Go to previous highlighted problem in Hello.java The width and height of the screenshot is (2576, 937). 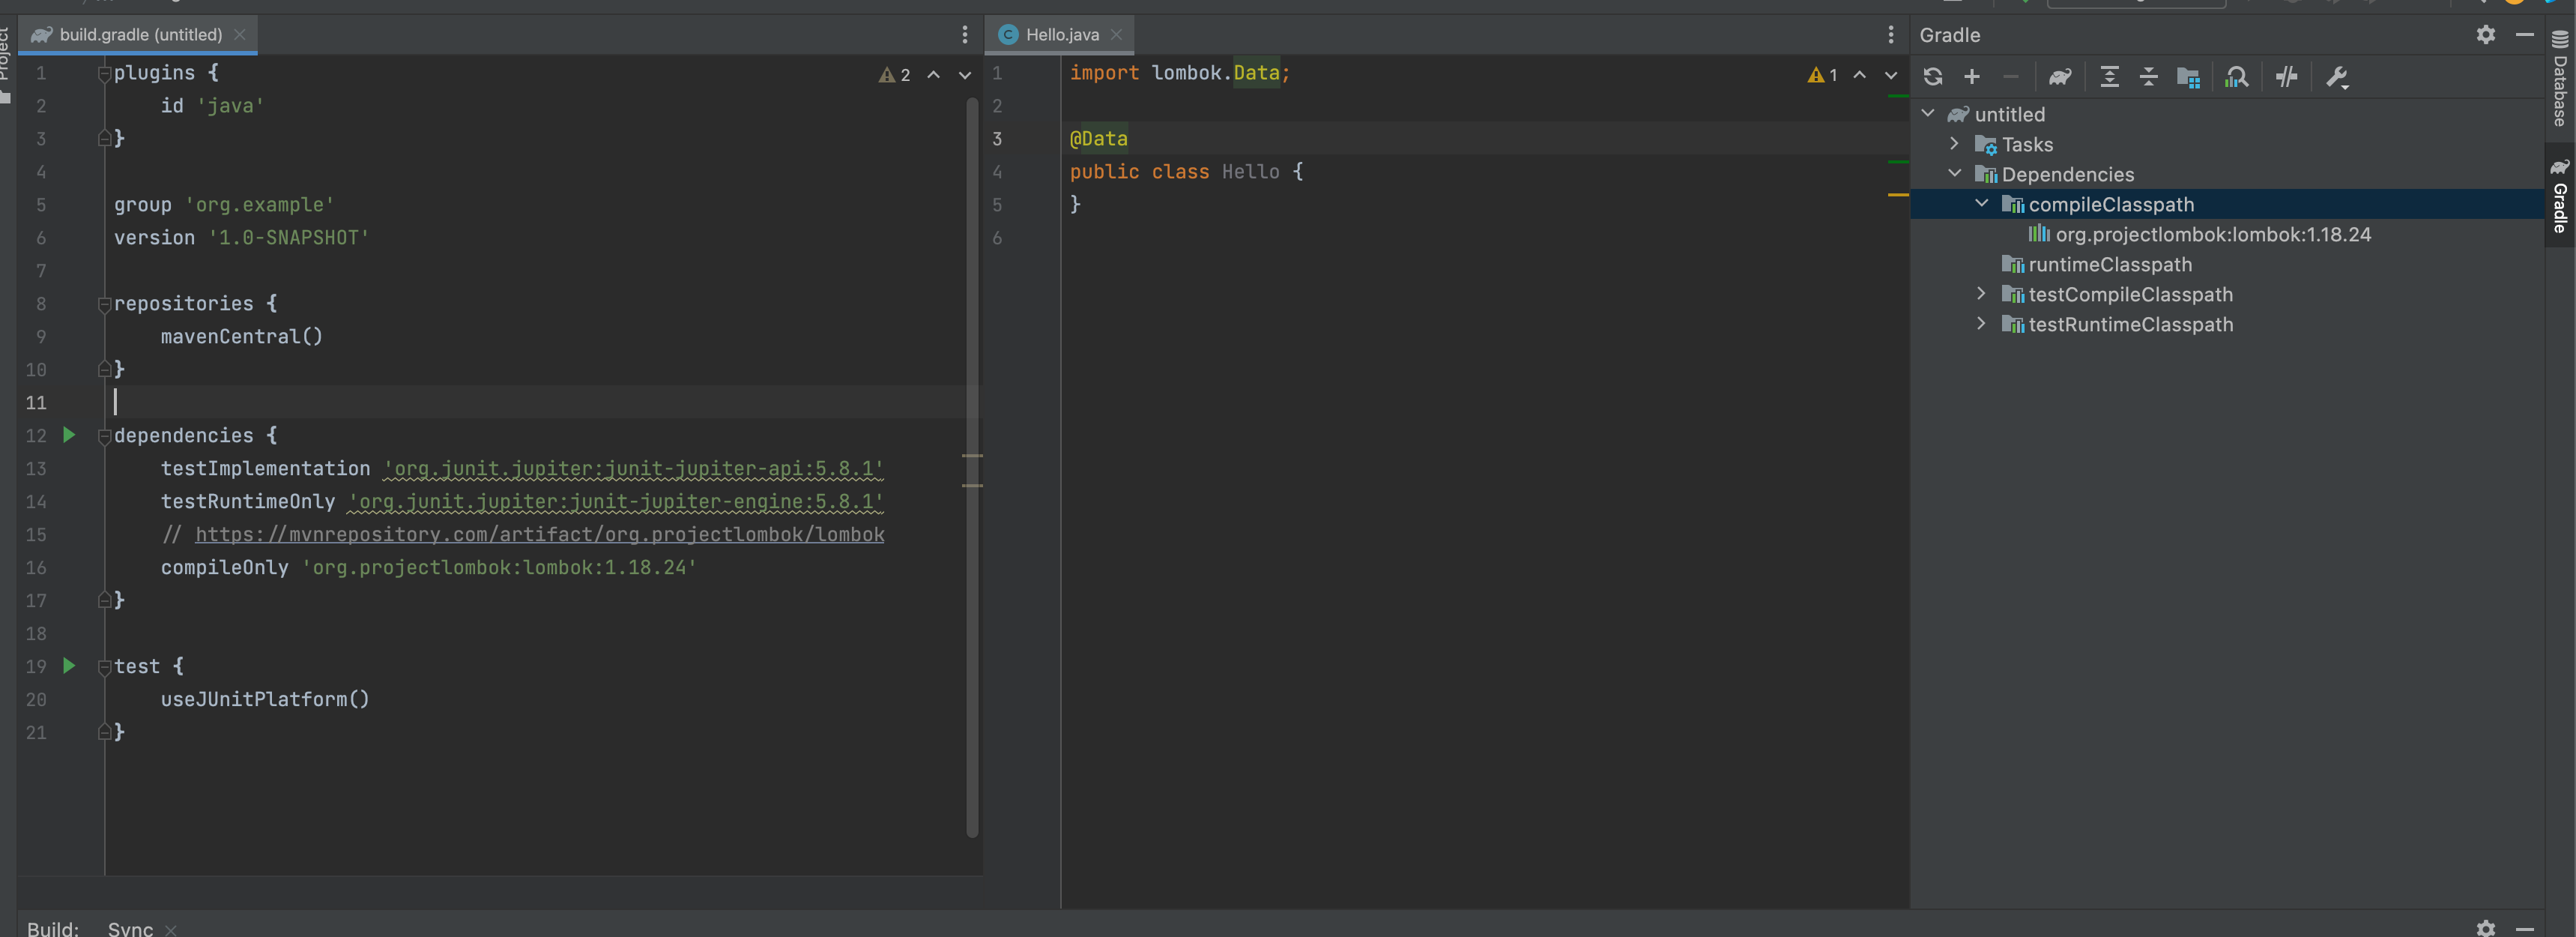(x=1859, y=75)
